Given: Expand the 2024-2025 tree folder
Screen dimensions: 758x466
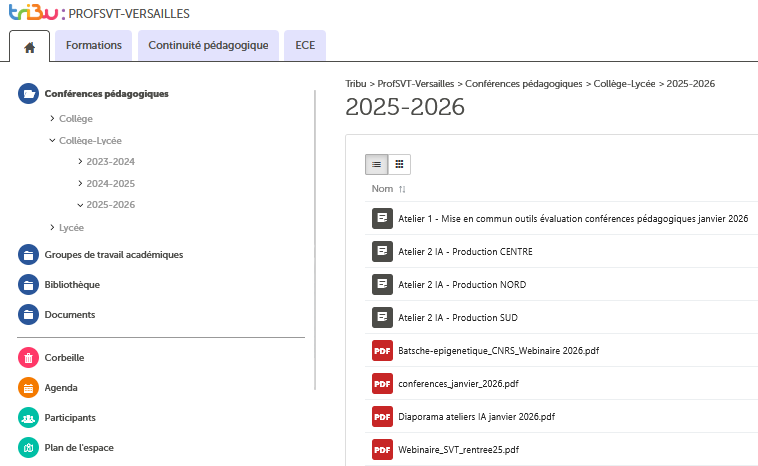Looking at the screenshot, I should pyautogui.click(x=80, y=183).
